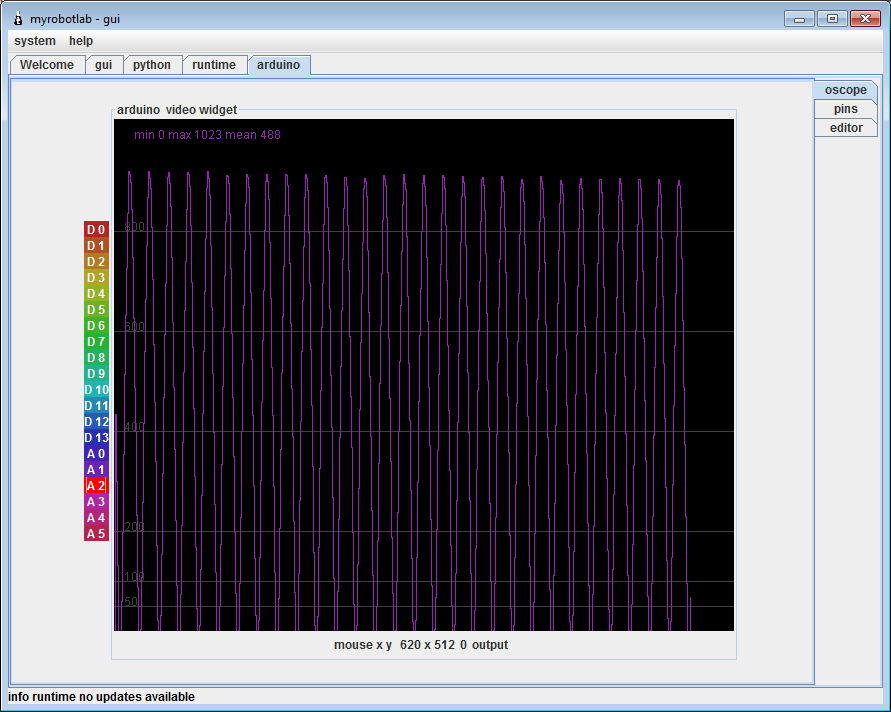
Task: Click the myrobotlab title bar icon
Action: tap(18, 19)
